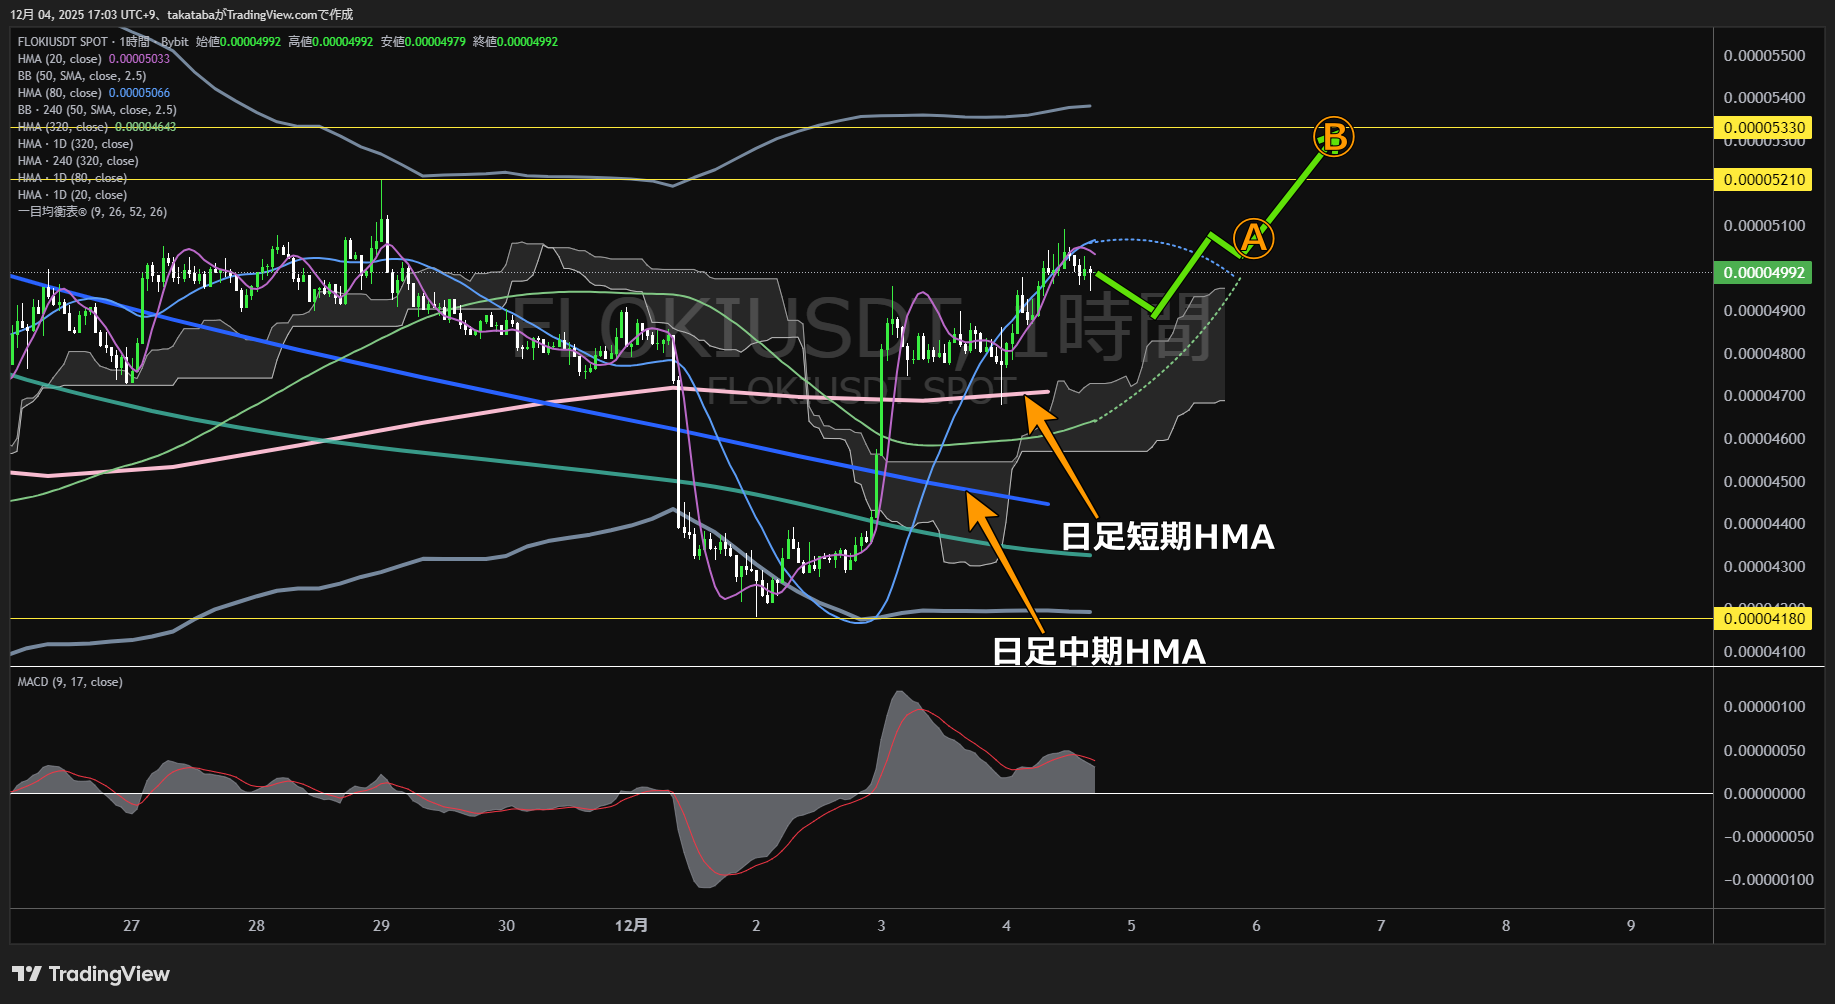1835x1004 pixels.
Task: Click the 0.00004700 price axis label
Action: 1764,396
